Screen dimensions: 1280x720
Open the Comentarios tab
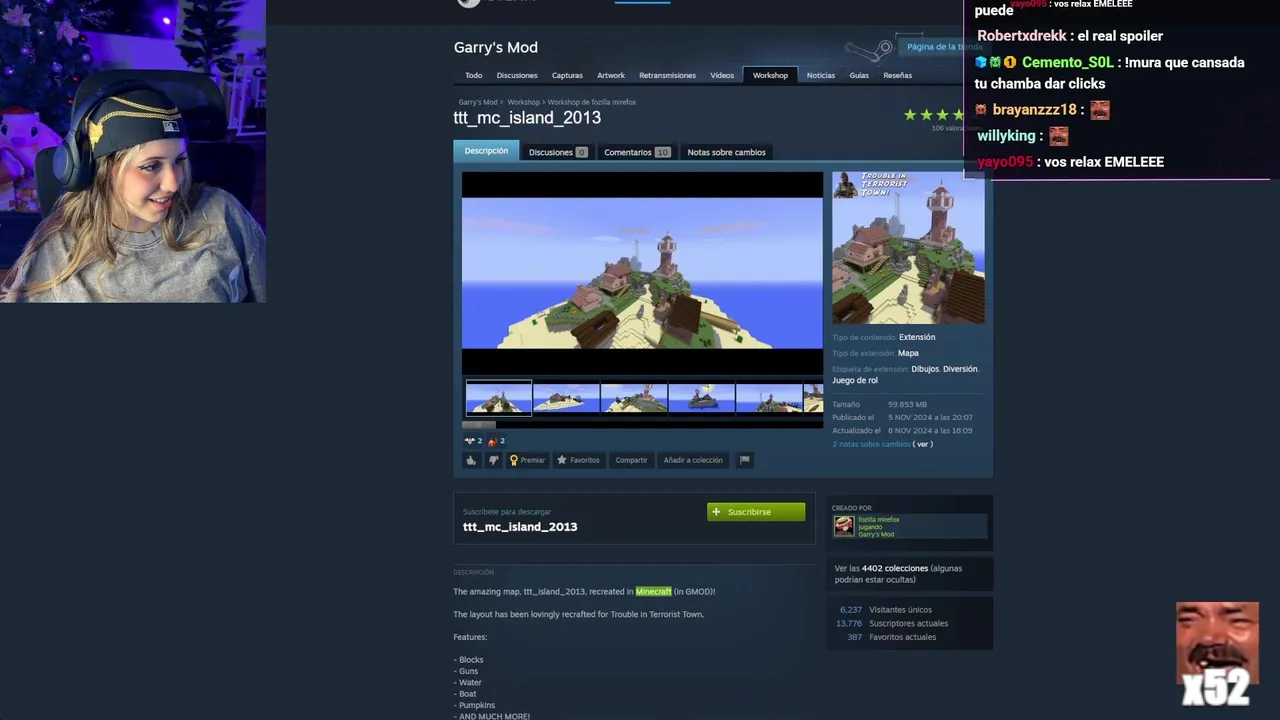point(637,152)
